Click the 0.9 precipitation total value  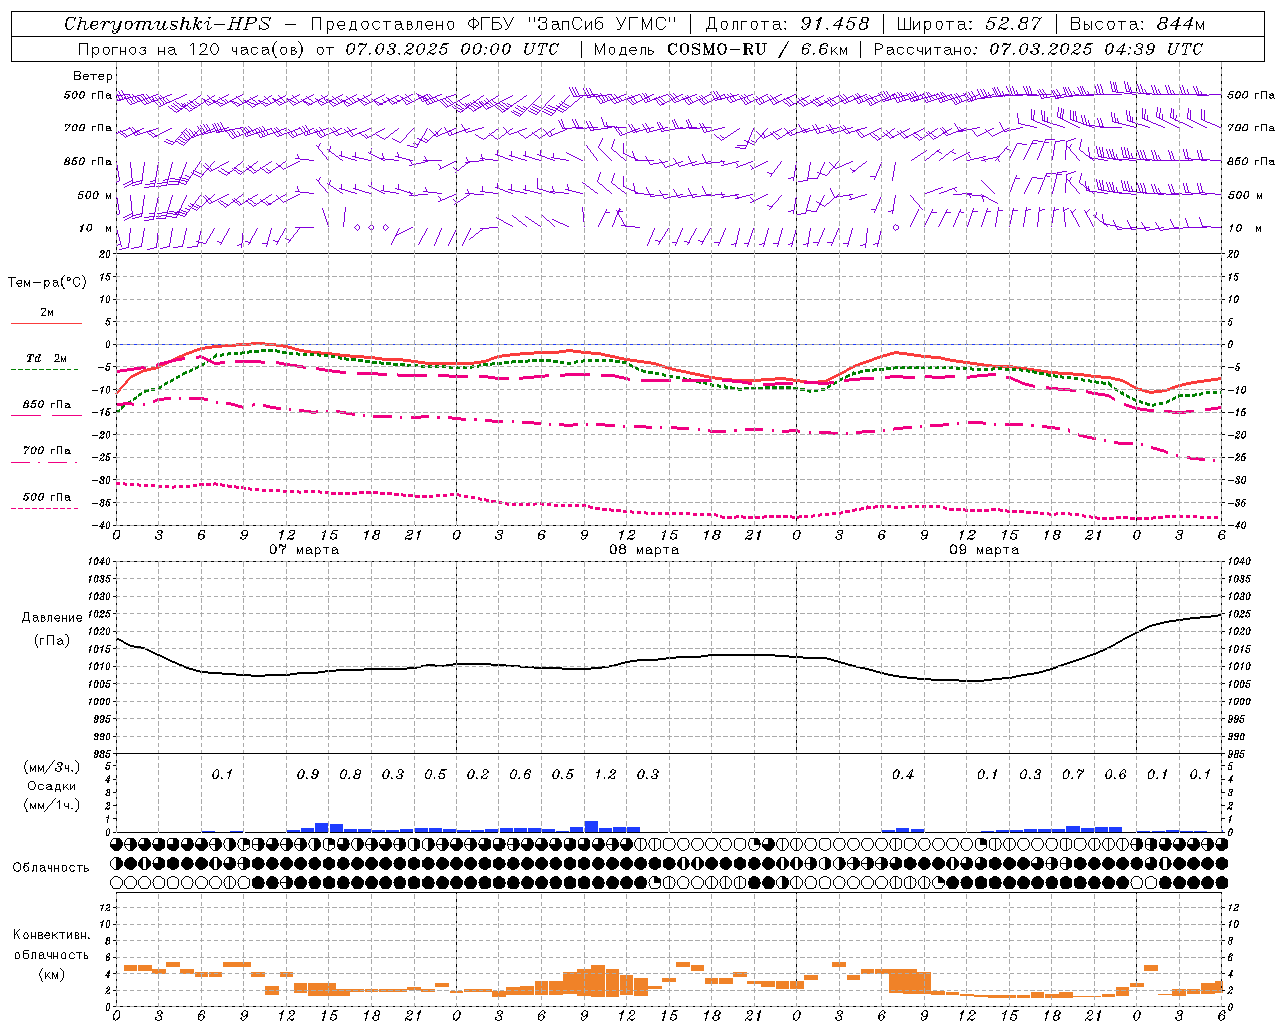point(308,774)
